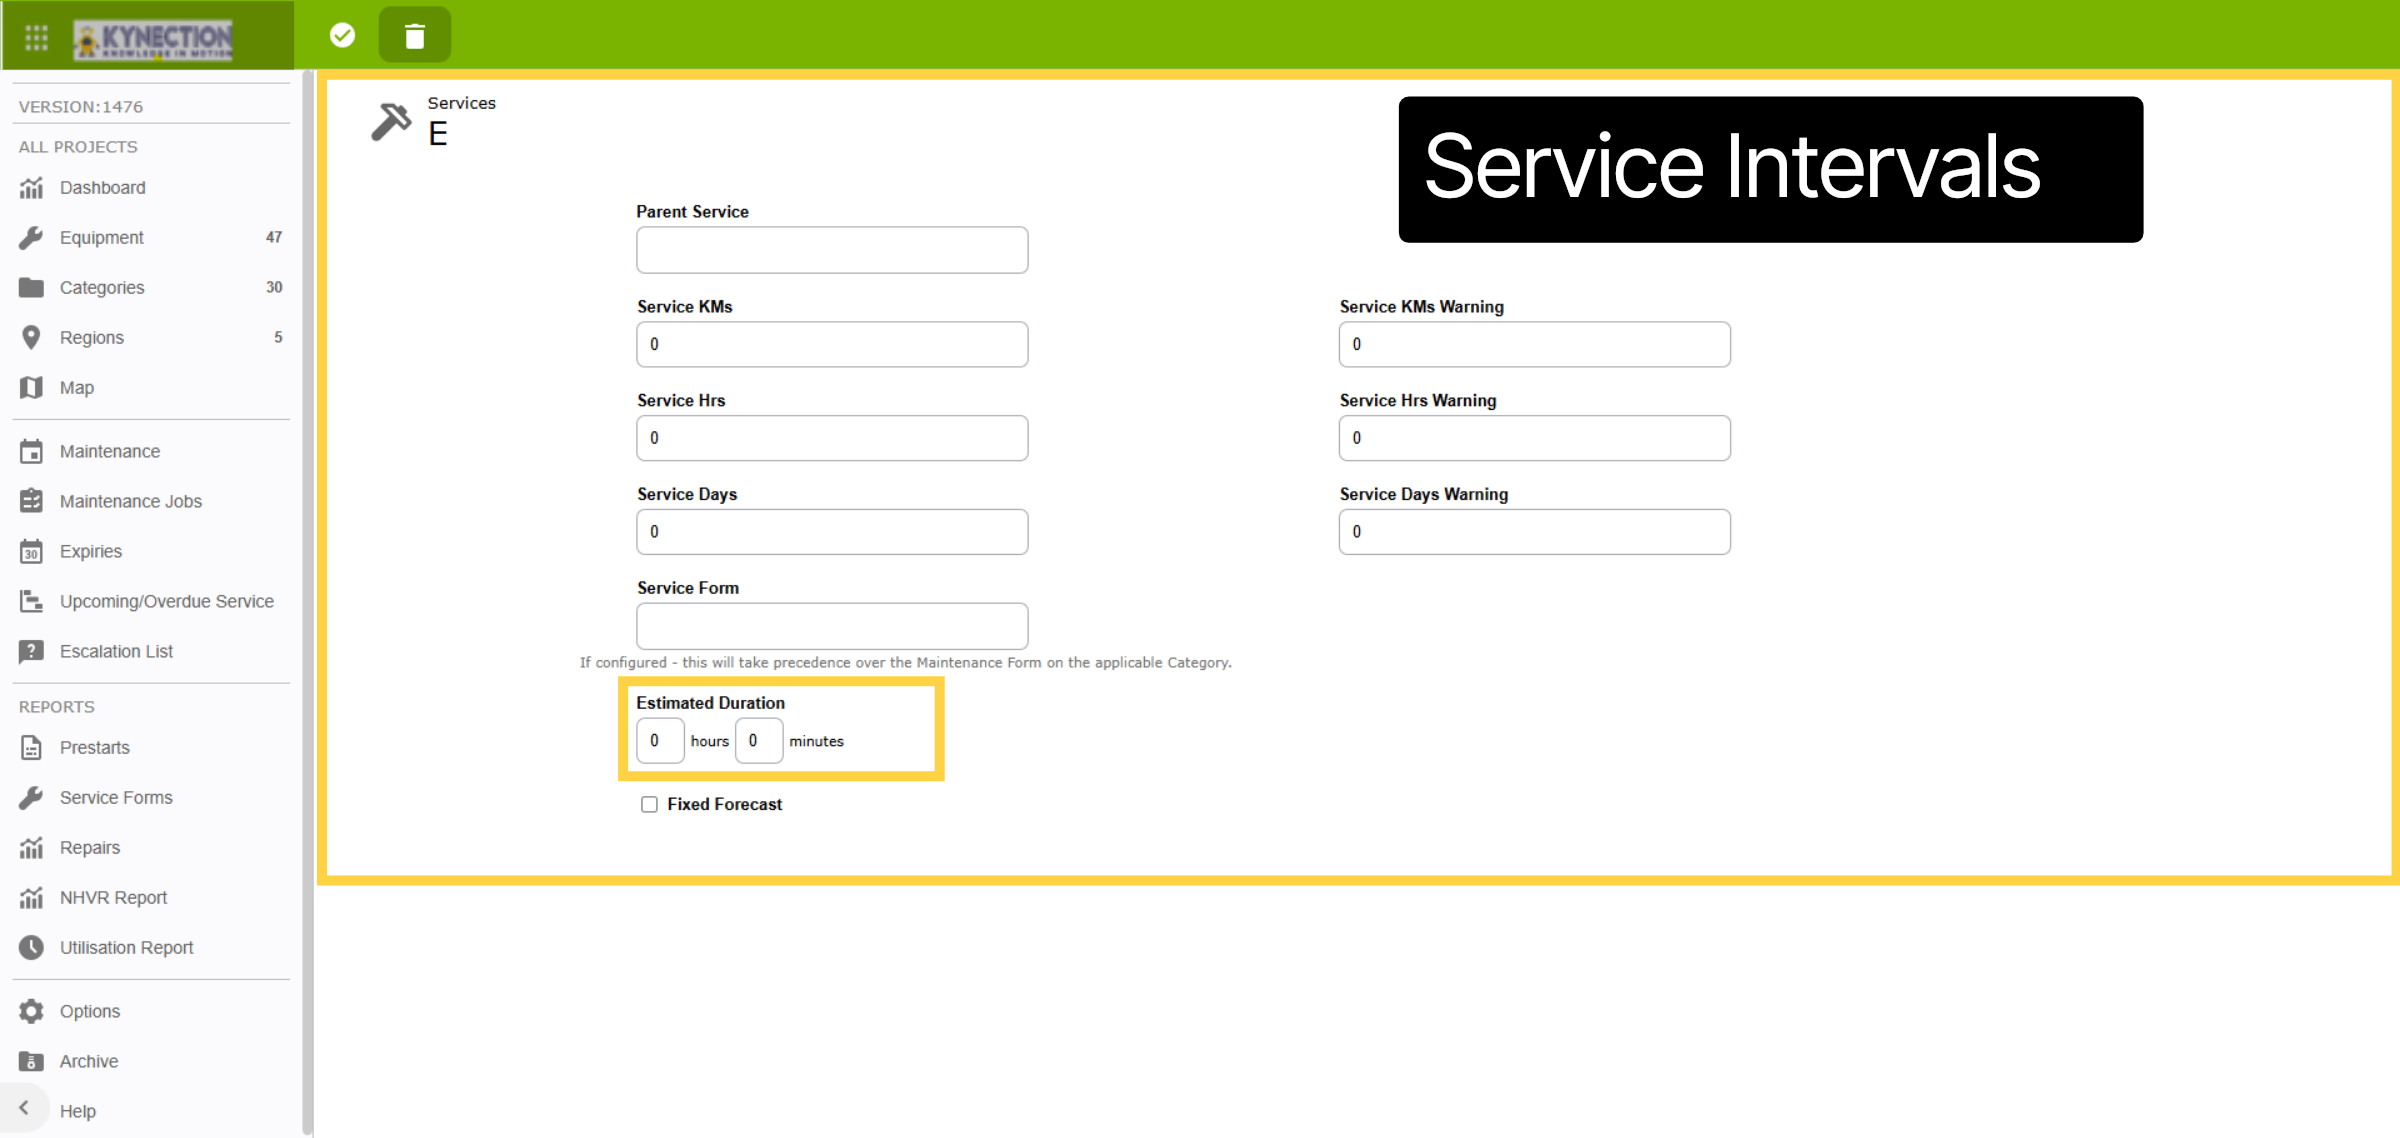Click the VERSION:1476 label
This screenshot has width=2400, height=1138.
coord(80,107)
